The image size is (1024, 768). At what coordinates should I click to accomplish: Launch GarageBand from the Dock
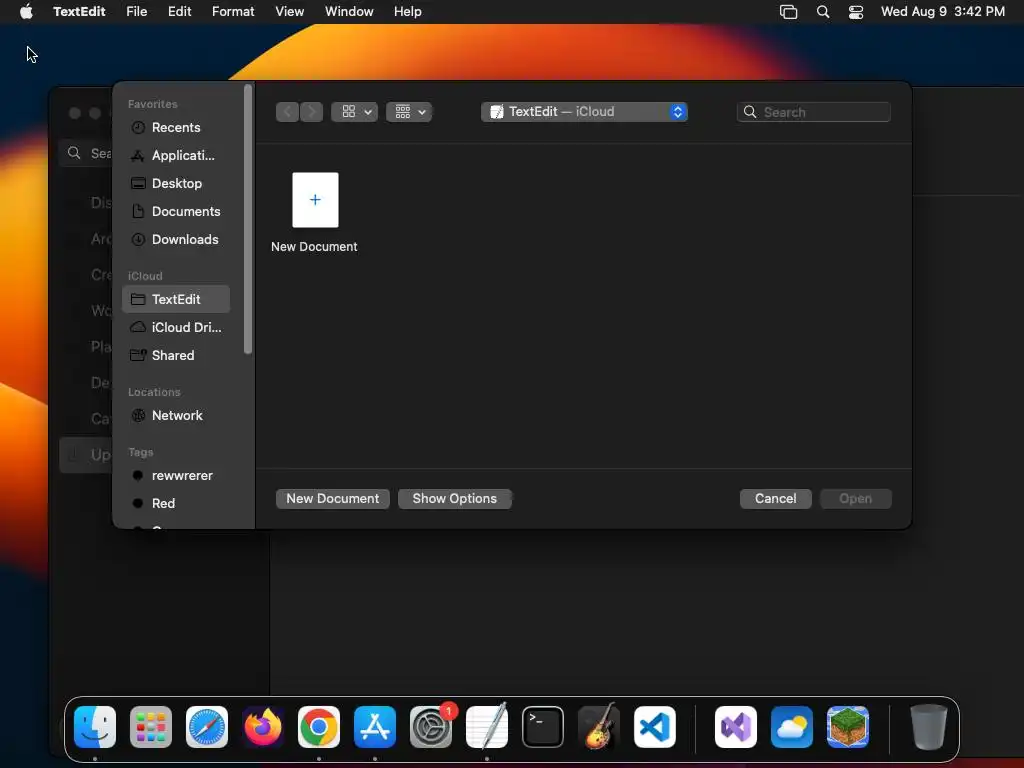[599, 727]
